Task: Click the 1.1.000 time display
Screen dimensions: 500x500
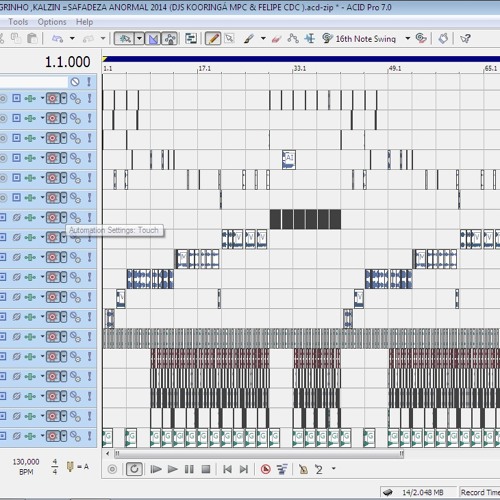Action: [68, 62]
